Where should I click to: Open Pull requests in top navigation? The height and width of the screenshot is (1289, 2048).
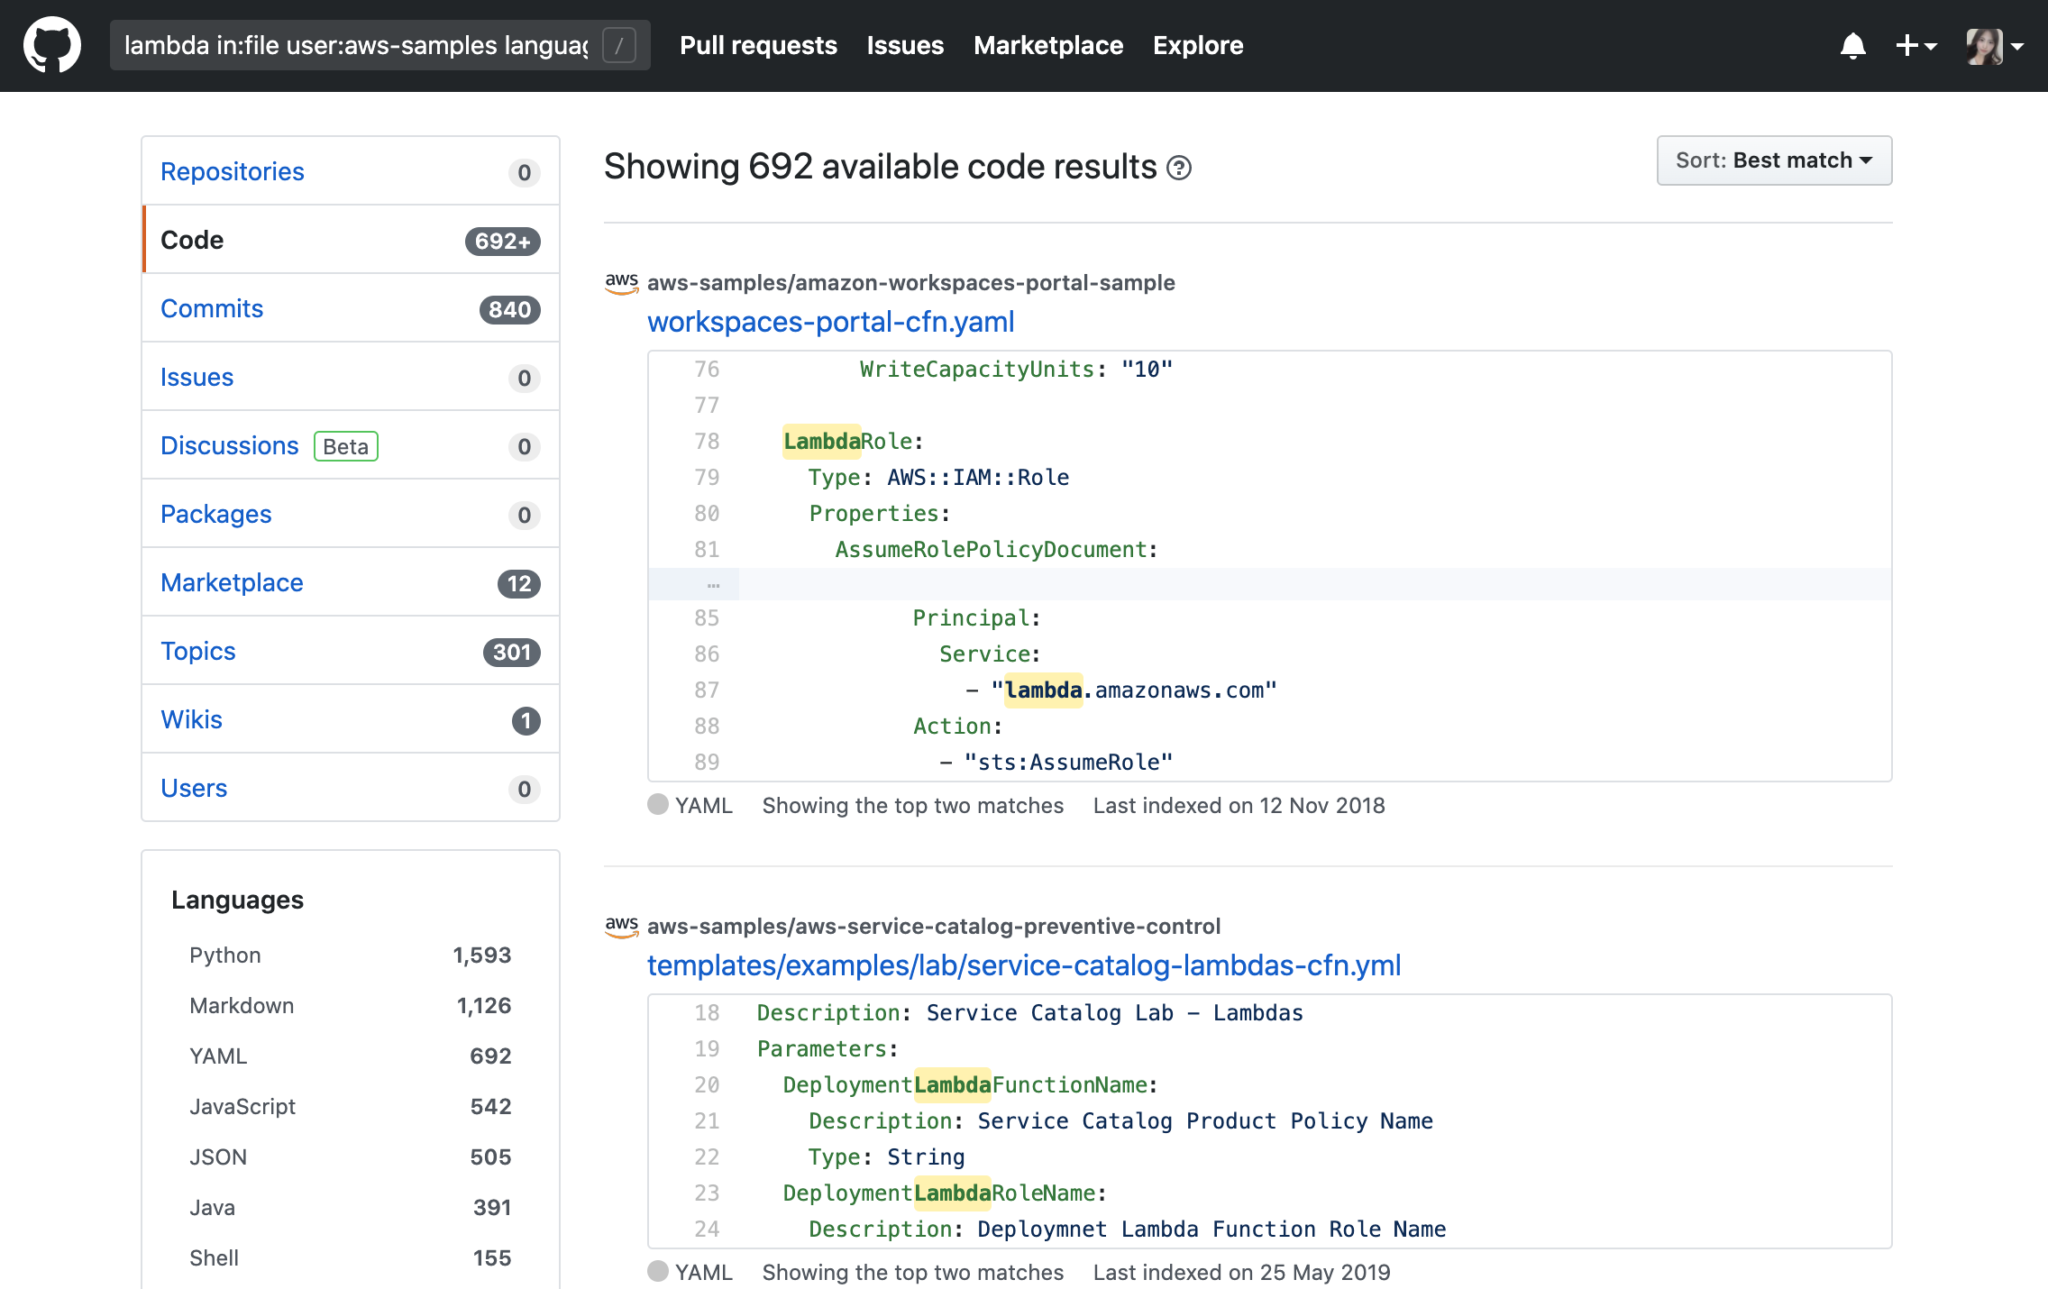pyautogui.click(x=757, y=45)
